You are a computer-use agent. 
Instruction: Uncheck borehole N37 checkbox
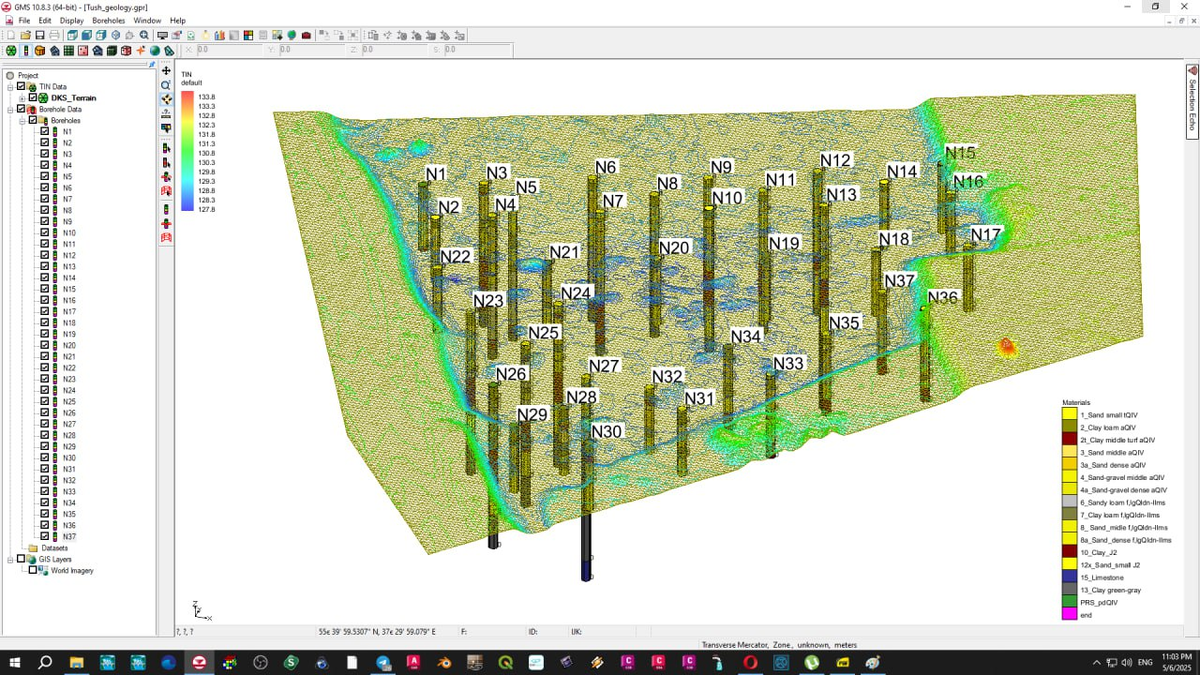[x=44, y=536]
